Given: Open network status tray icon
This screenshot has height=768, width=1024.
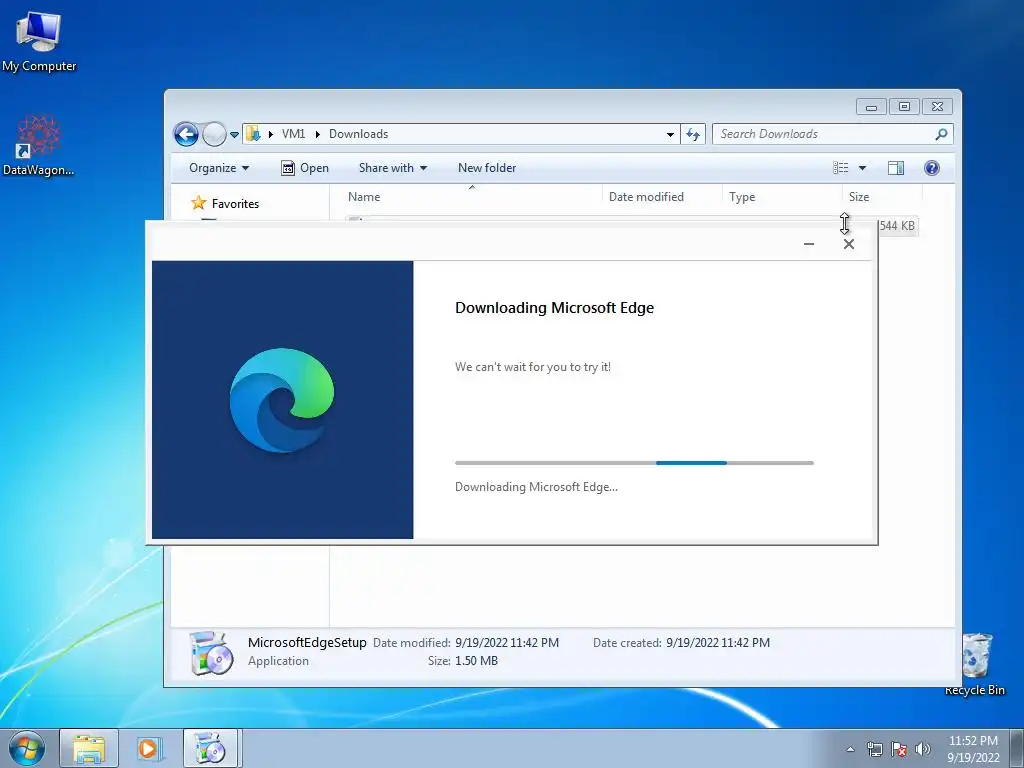Looking at the screenshot, I should coord(874,749).
